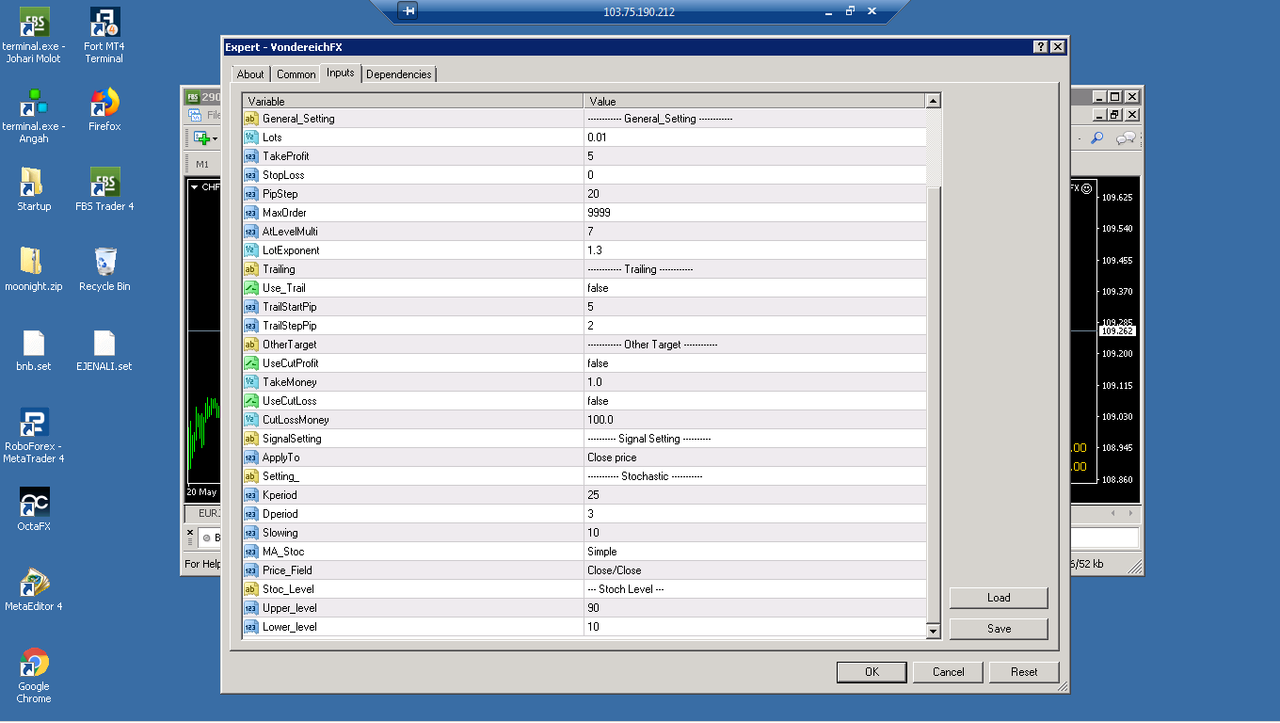The width and height of the screenshot is (1280, 723).
Task: Launch Google Chrome from the desktop
Action: [33, 675]
